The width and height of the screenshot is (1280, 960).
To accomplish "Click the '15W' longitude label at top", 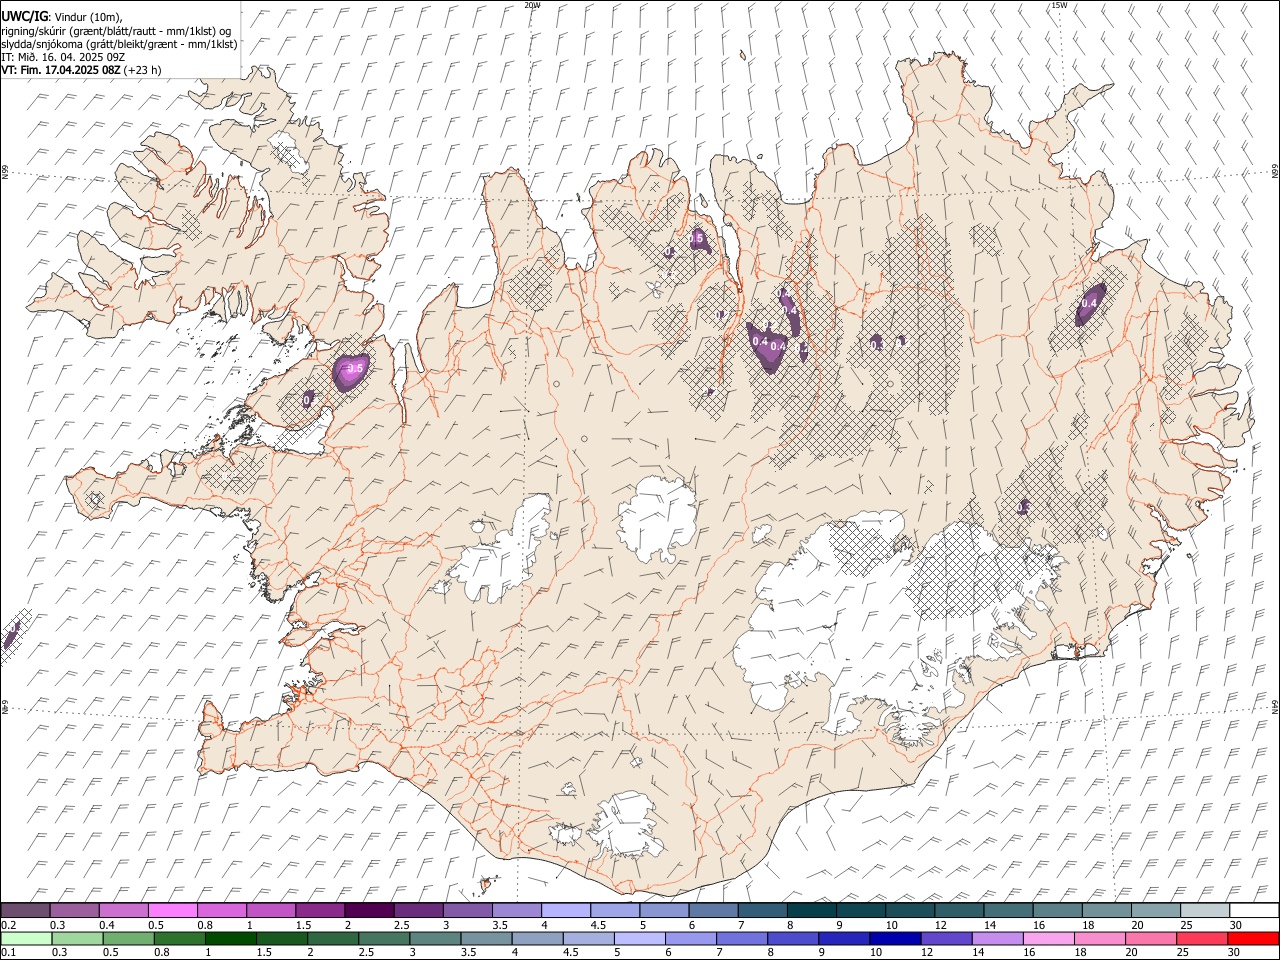I will pos(1059,5).
